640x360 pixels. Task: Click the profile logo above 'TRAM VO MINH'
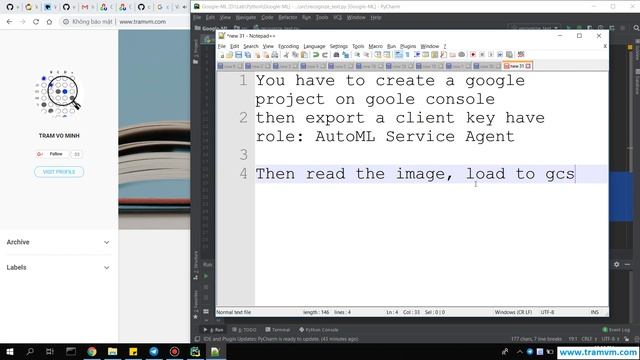[58, 94]
